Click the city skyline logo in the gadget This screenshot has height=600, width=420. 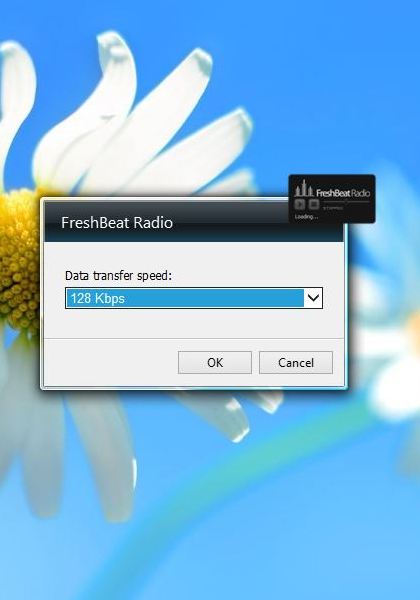point(304,189)
